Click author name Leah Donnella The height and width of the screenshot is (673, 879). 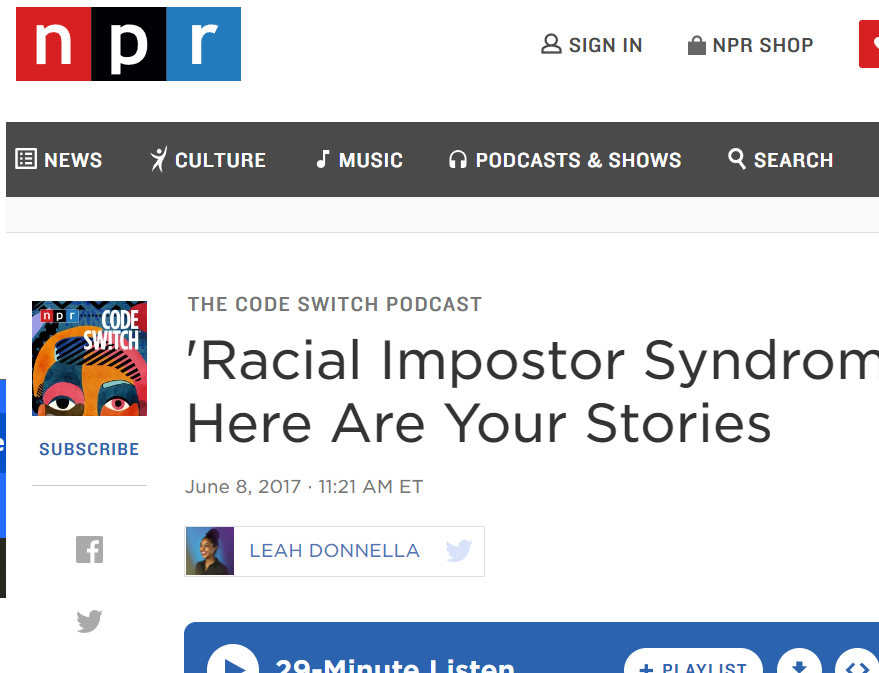(x=335, y=551)
